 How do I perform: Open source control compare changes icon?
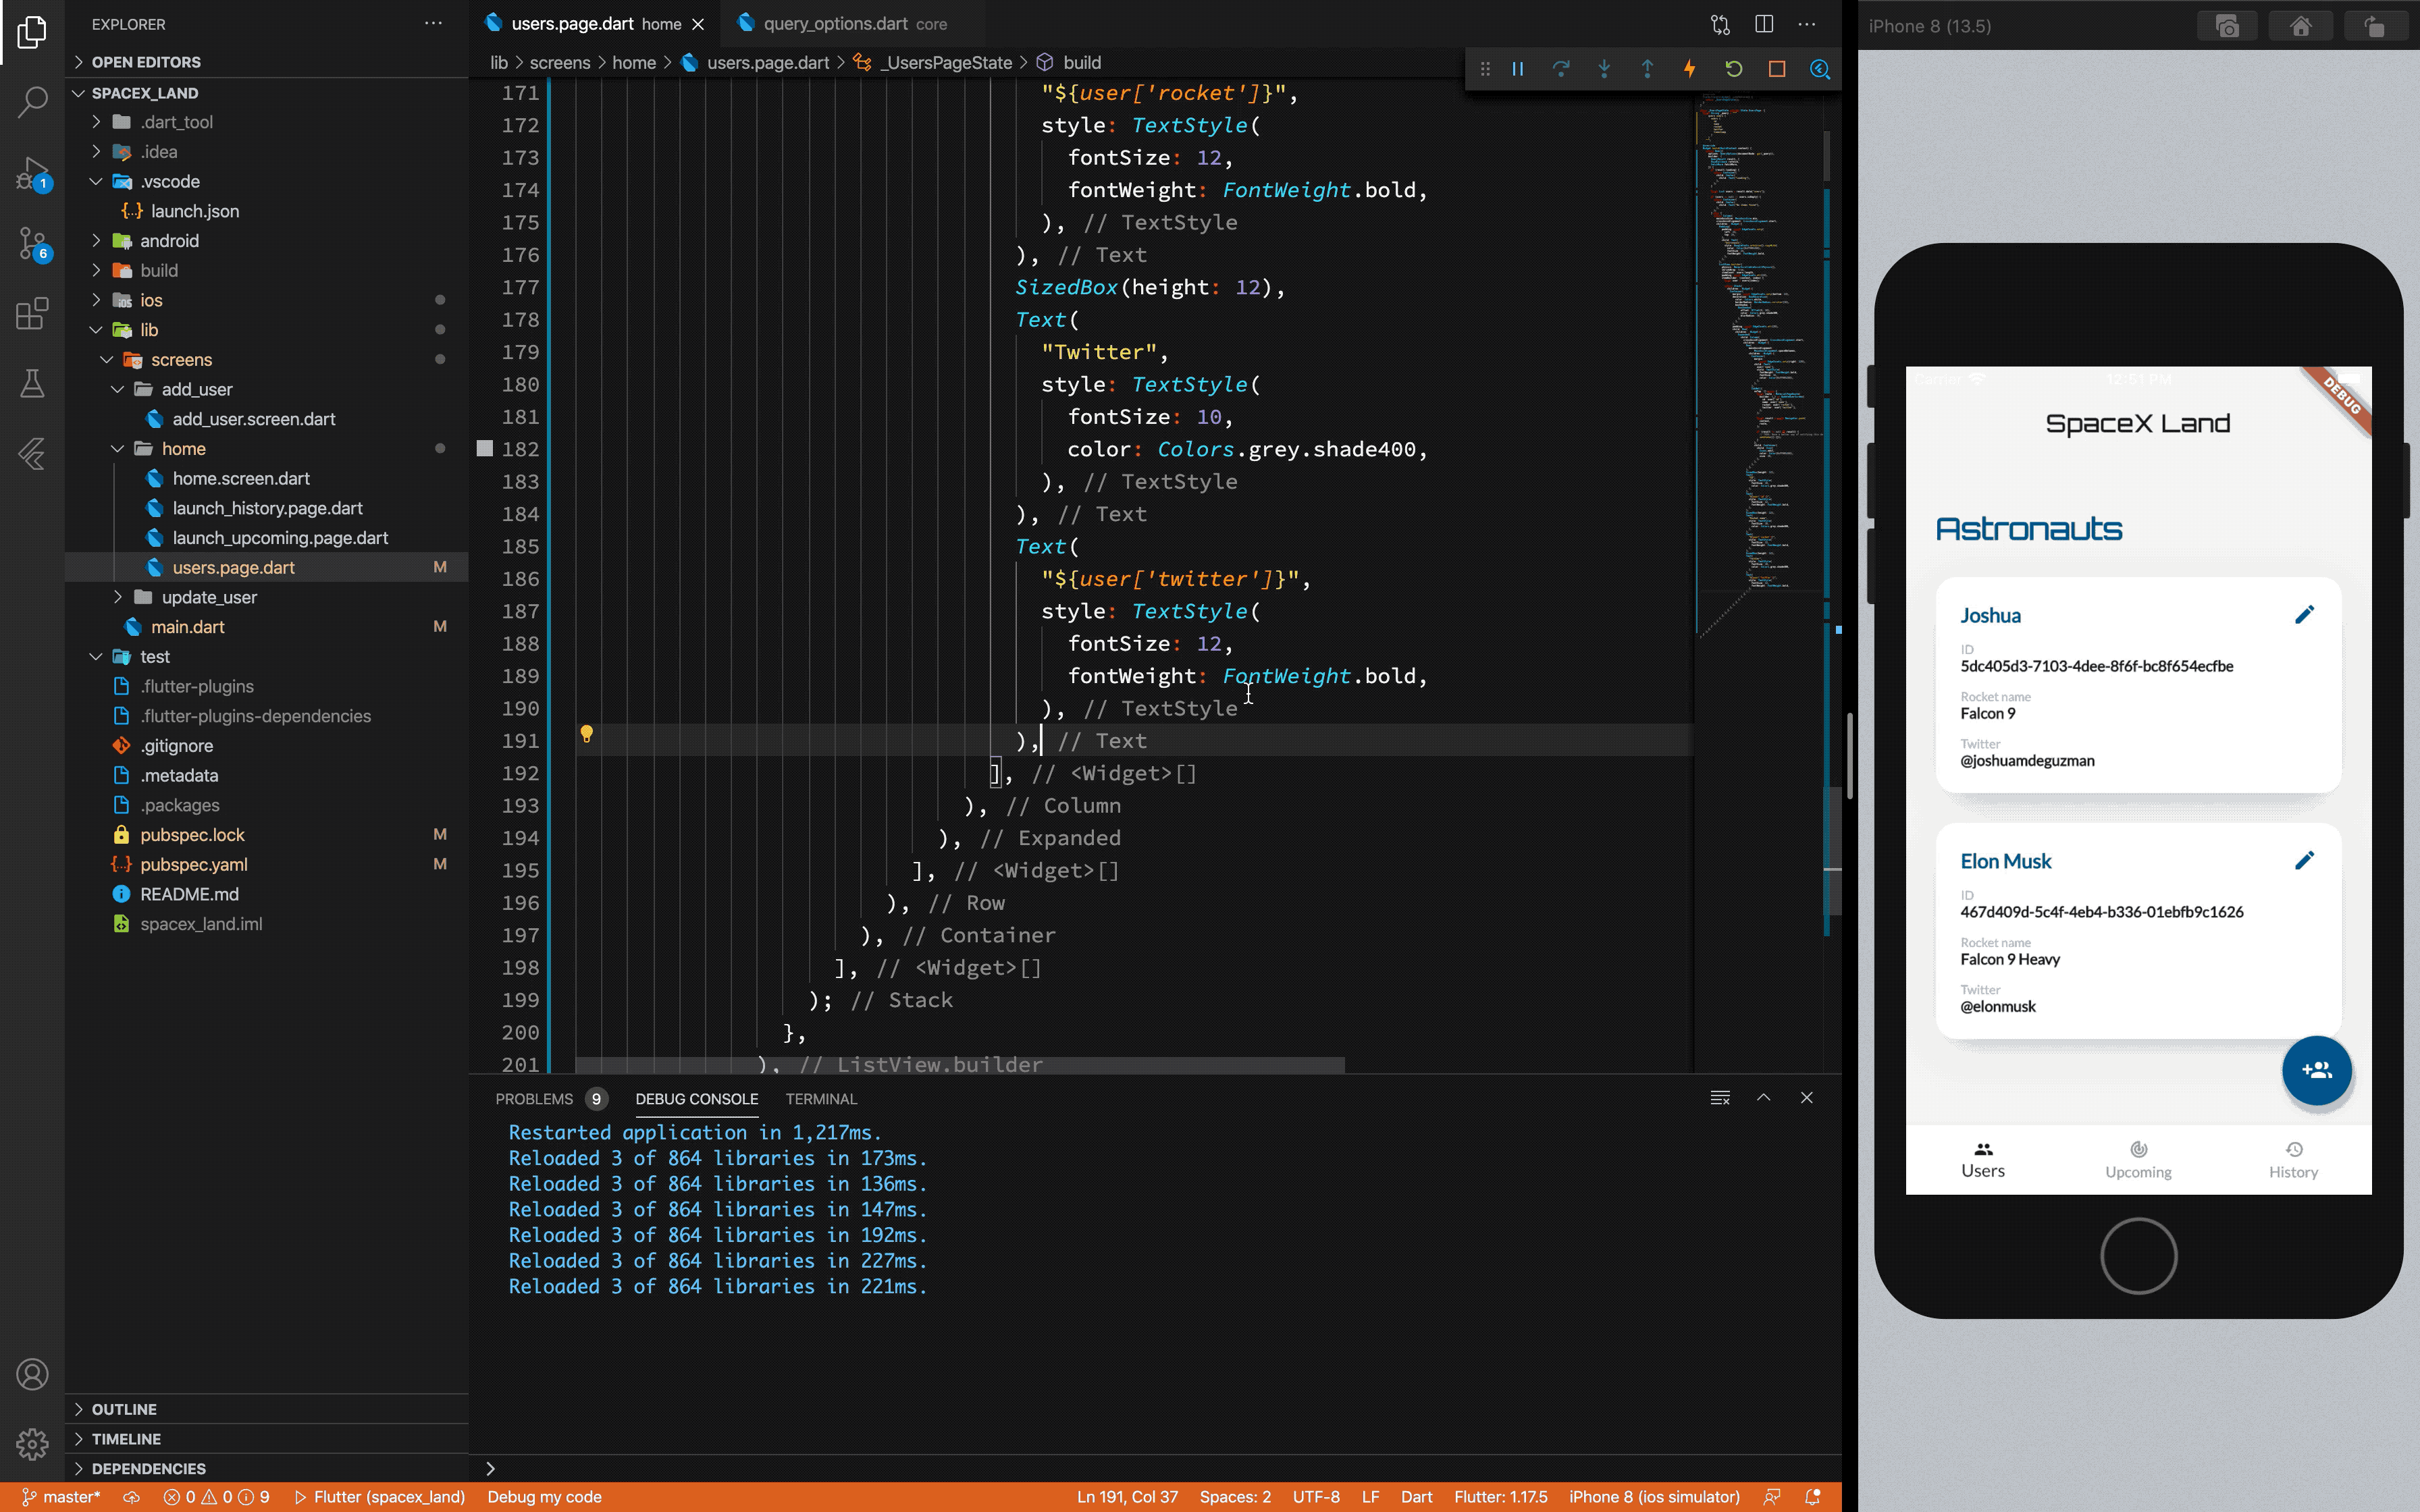pyautogui.click(x=1720, y=24)
